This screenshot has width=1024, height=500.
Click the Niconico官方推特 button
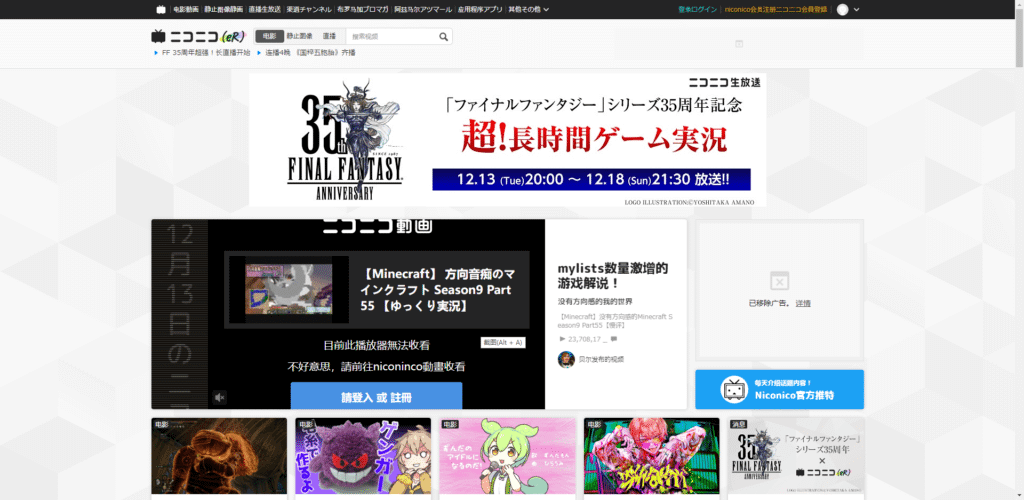[x=779, y=390]
